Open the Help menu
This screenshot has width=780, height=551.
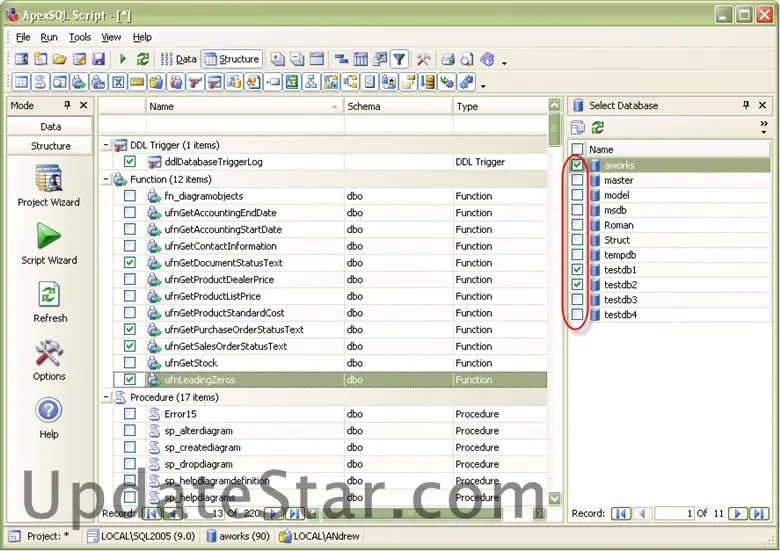142,37
